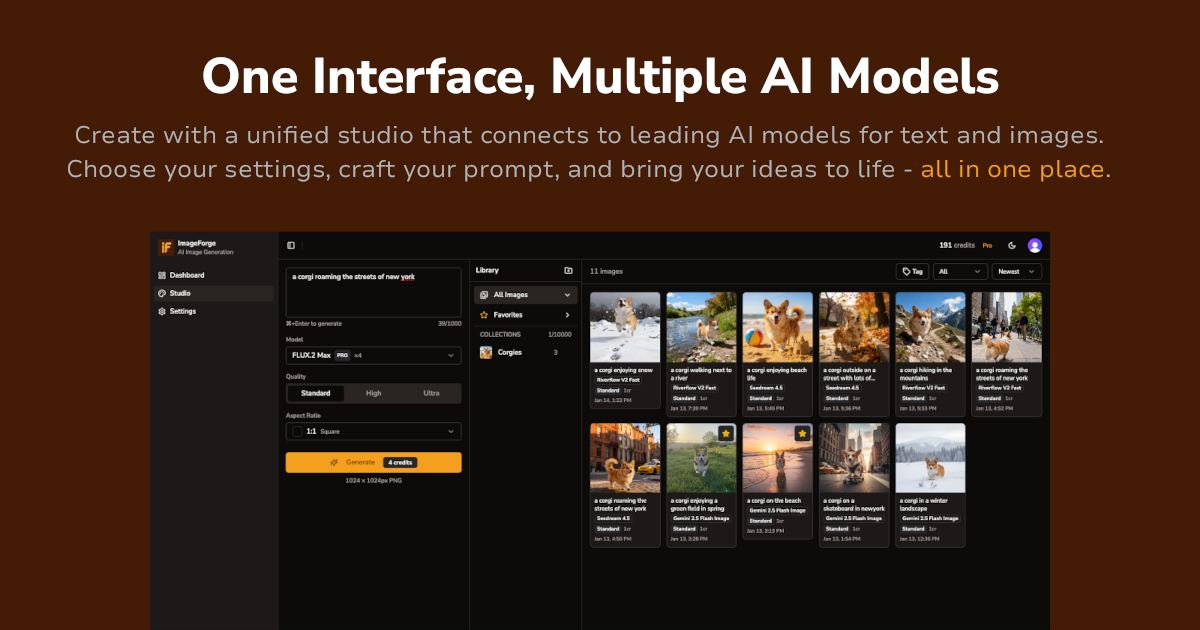Image resolution: width=1200 pixels, height=630 pixels.
Task: Click the Dashboard grid icon
Action: (x=160, y=274)
